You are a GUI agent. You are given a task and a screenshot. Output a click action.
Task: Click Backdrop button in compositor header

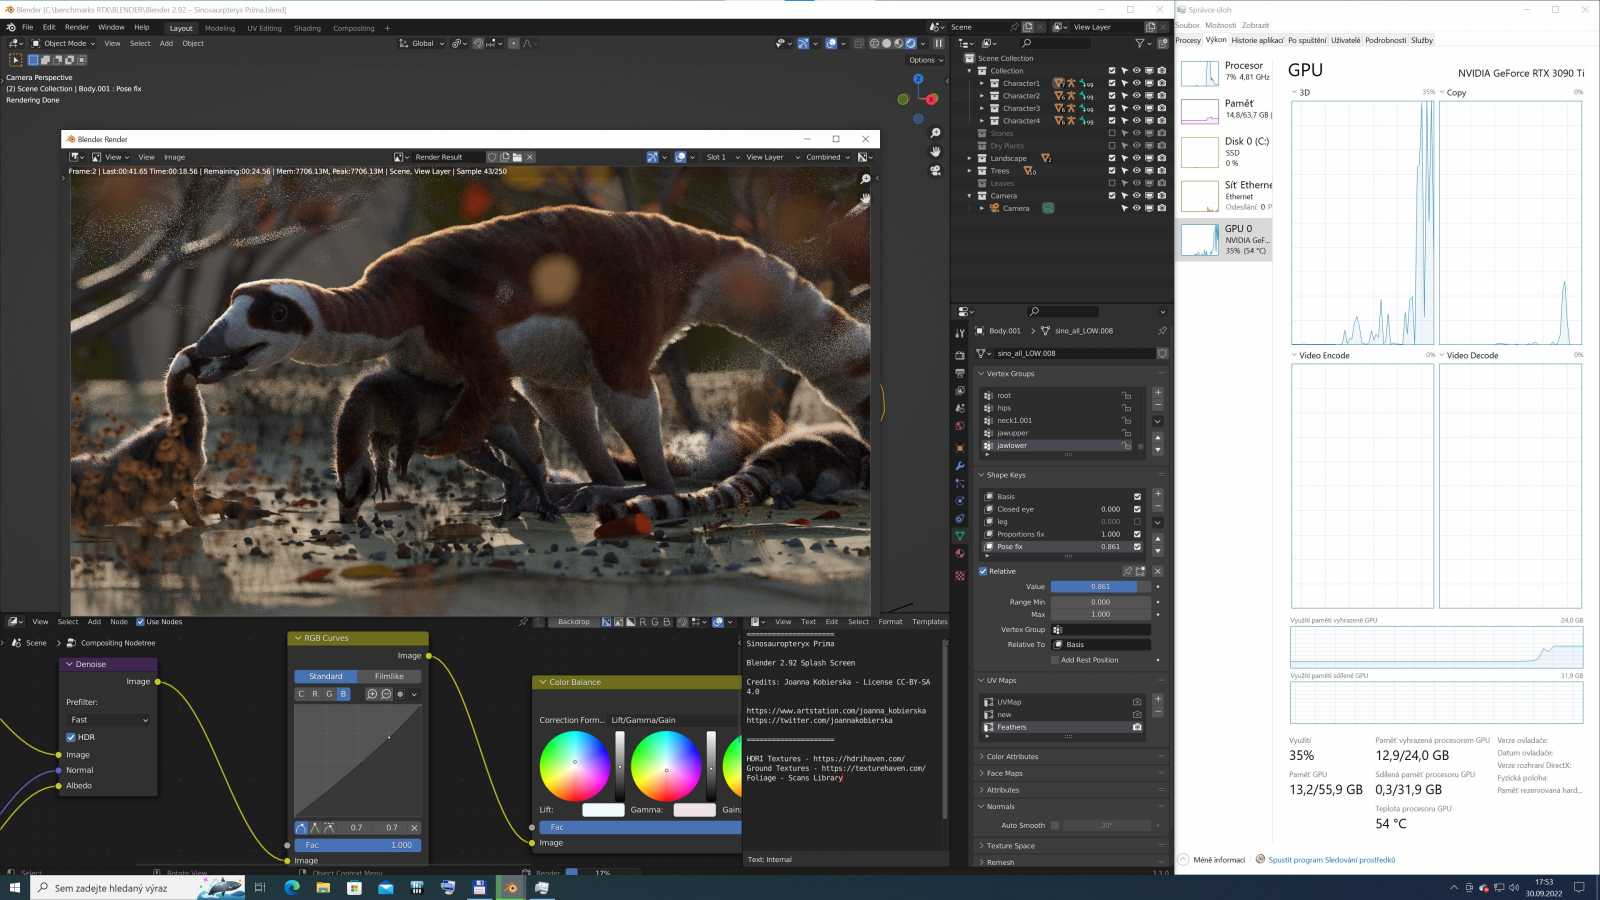(573, 622)
